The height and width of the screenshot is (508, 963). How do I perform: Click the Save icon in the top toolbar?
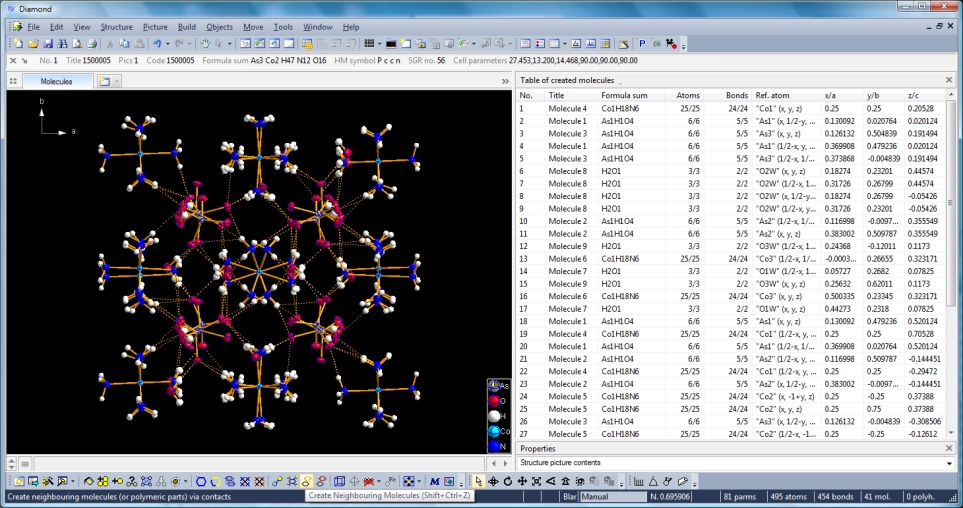click(46, 44)
